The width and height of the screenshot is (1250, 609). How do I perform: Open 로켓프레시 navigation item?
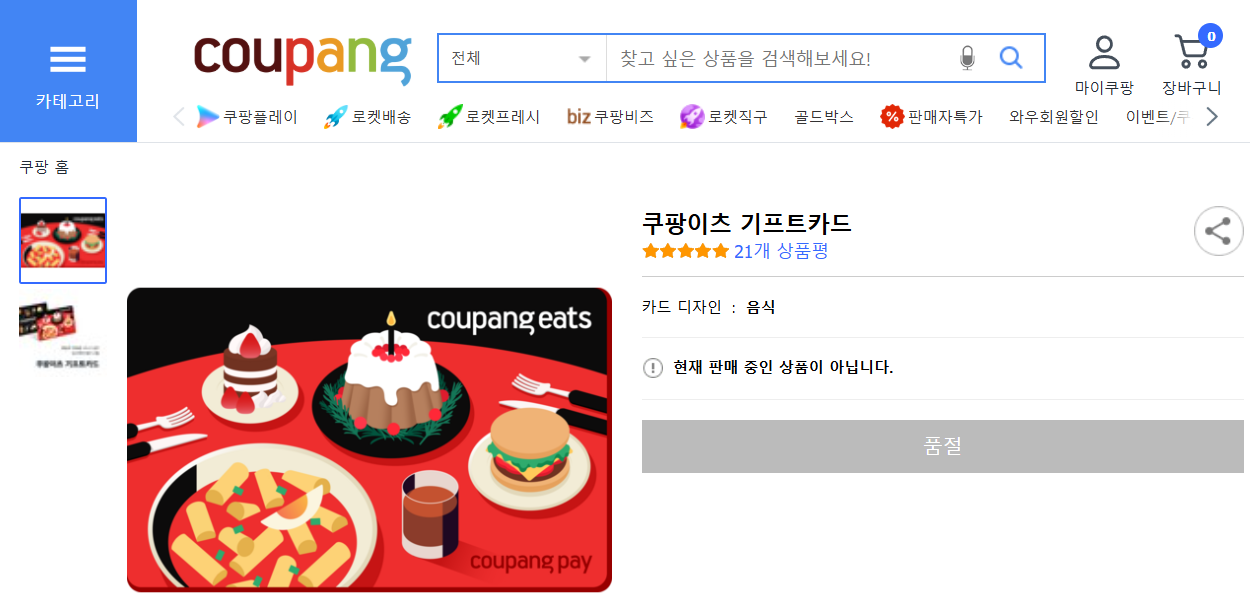489,117
